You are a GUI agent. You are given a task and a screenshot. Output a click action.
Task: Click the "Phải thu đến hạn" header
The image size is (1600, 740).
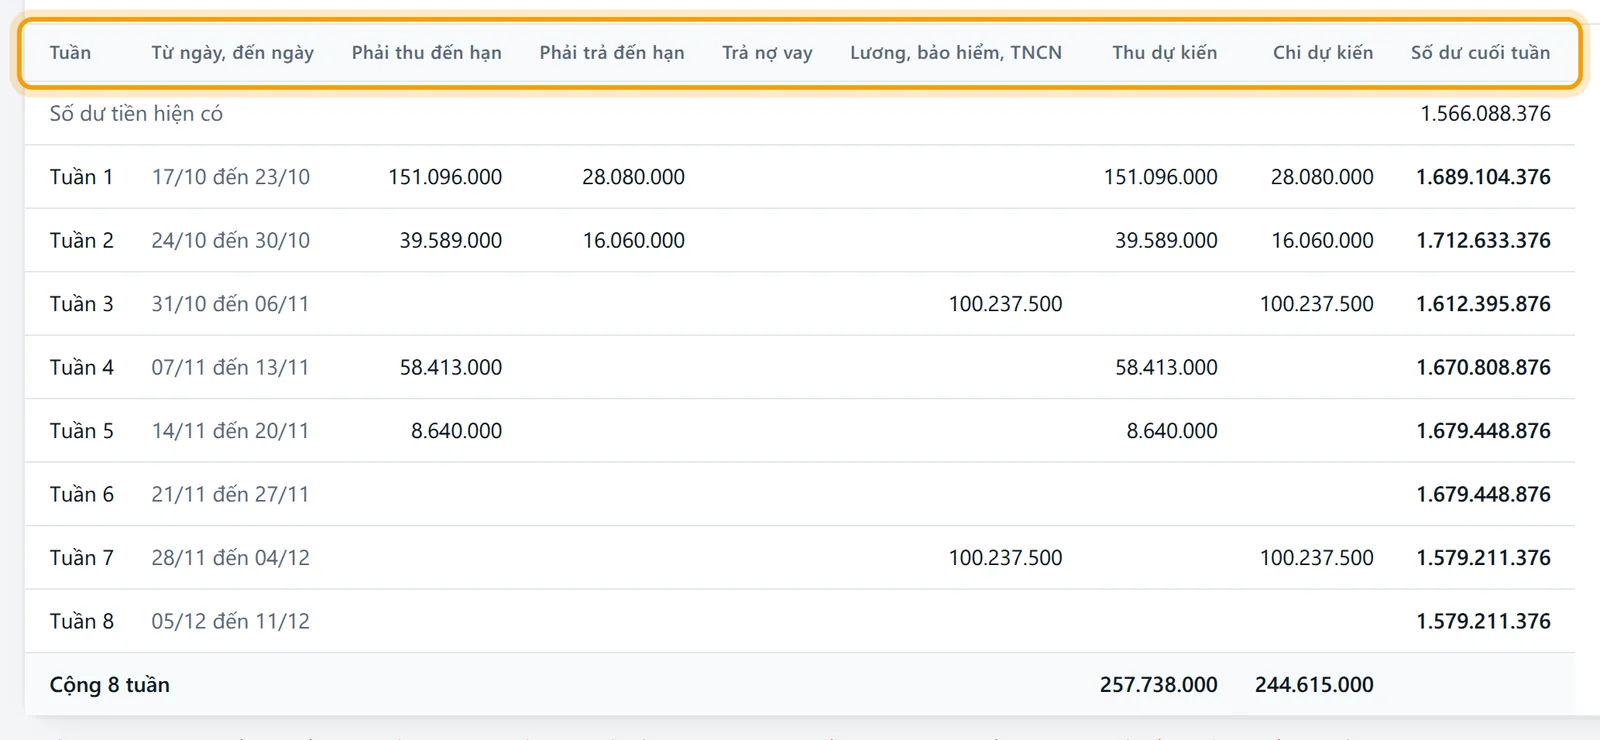[426, 53]
